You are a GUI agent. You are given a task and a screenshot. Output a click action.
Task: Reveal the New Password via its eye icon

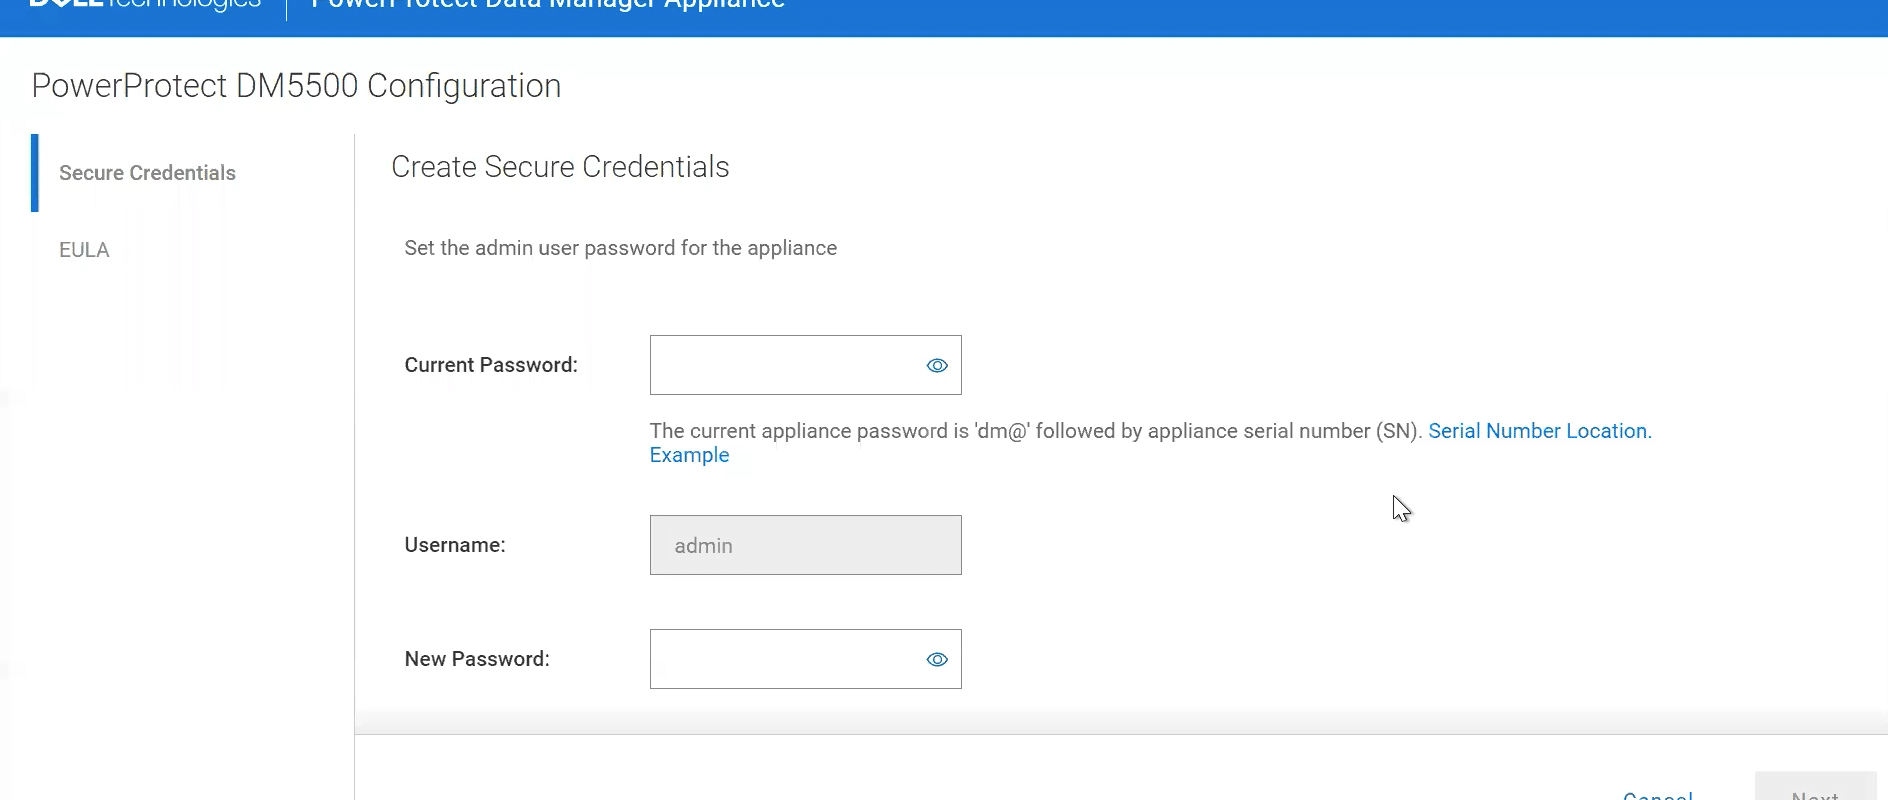[937, 659]
